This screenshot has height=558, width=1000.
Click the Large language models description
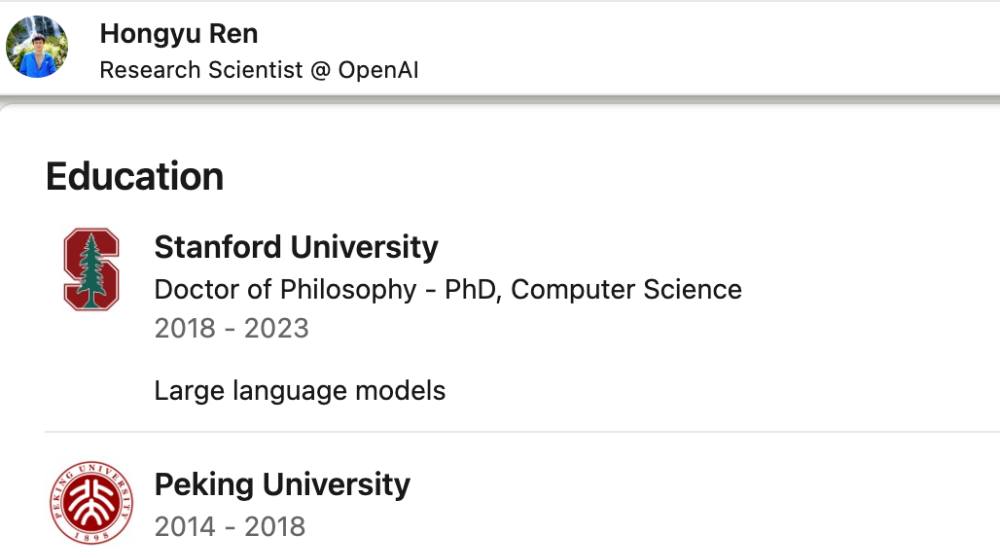300,391
